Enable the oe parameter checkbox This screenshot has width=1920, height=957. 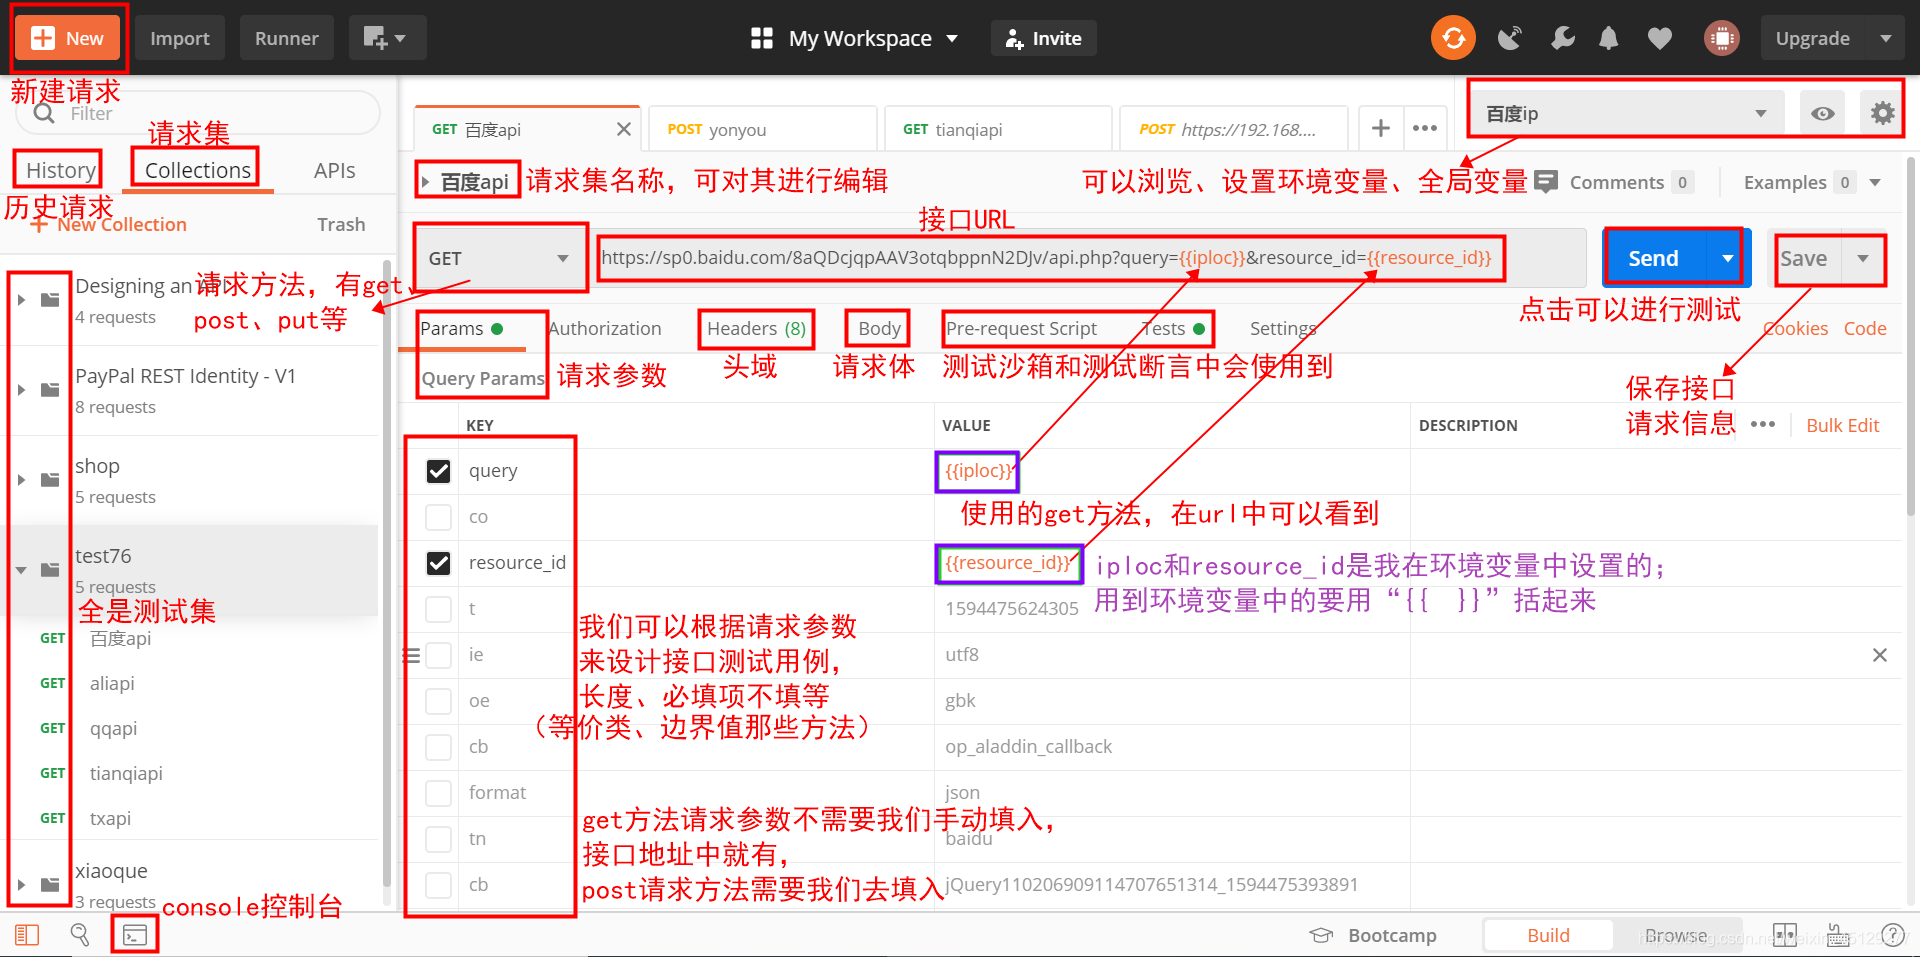point(438,701)
